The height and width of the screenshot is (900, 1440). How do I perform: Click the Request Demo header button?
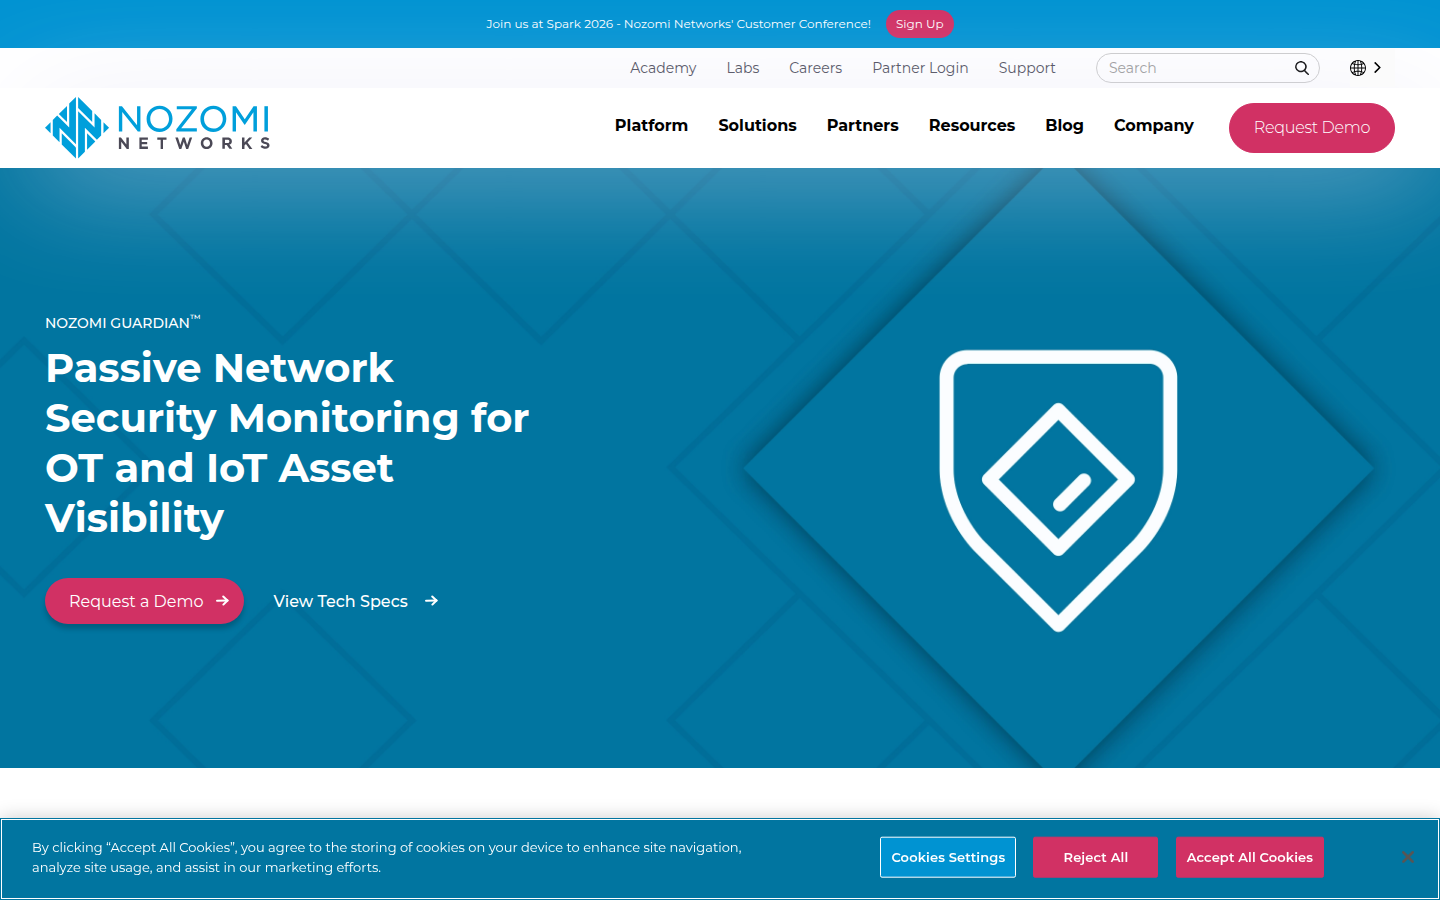pos(1312,128)
